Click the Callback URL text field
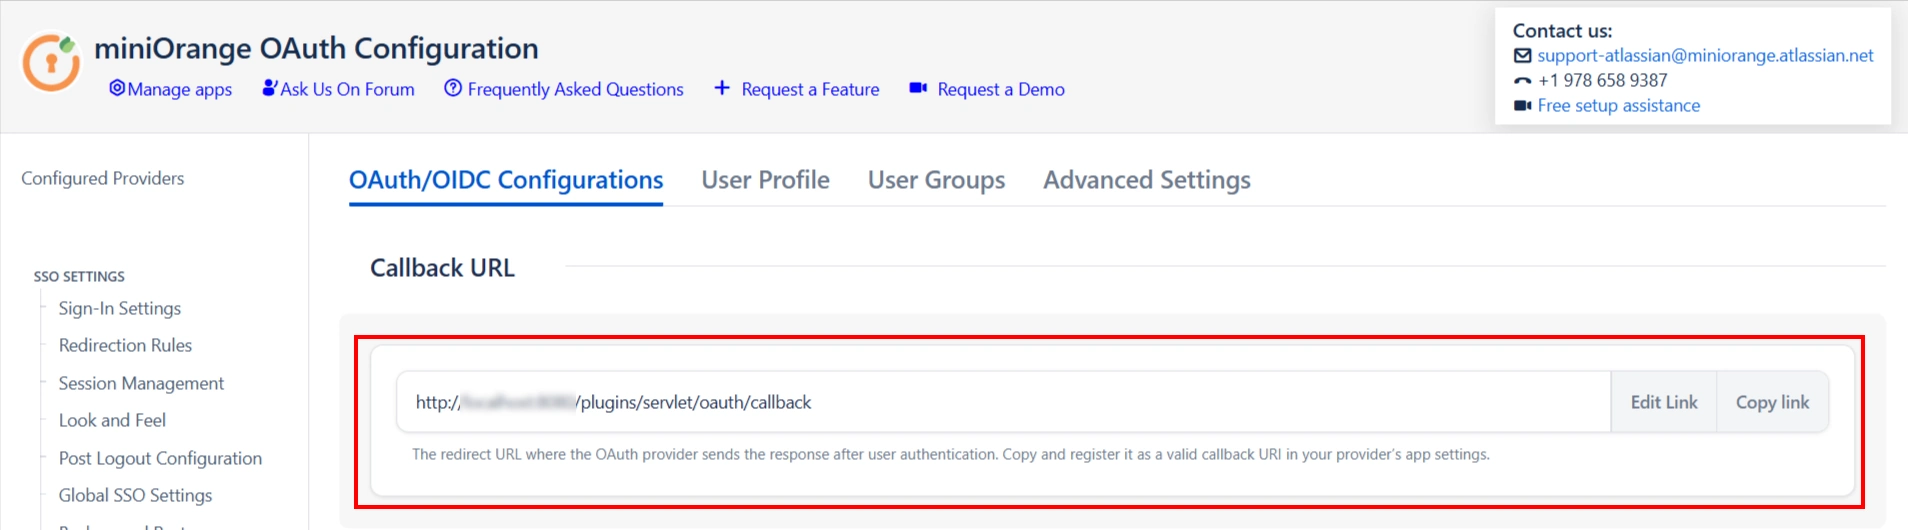This screenshot has height=530, width=1908. click(x=1003, y=402)
